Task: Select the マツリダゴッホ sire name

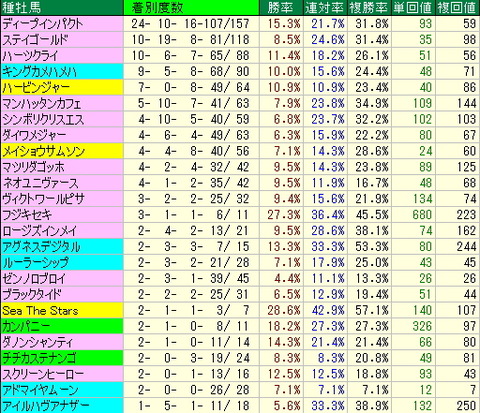Action: (33, 167)
